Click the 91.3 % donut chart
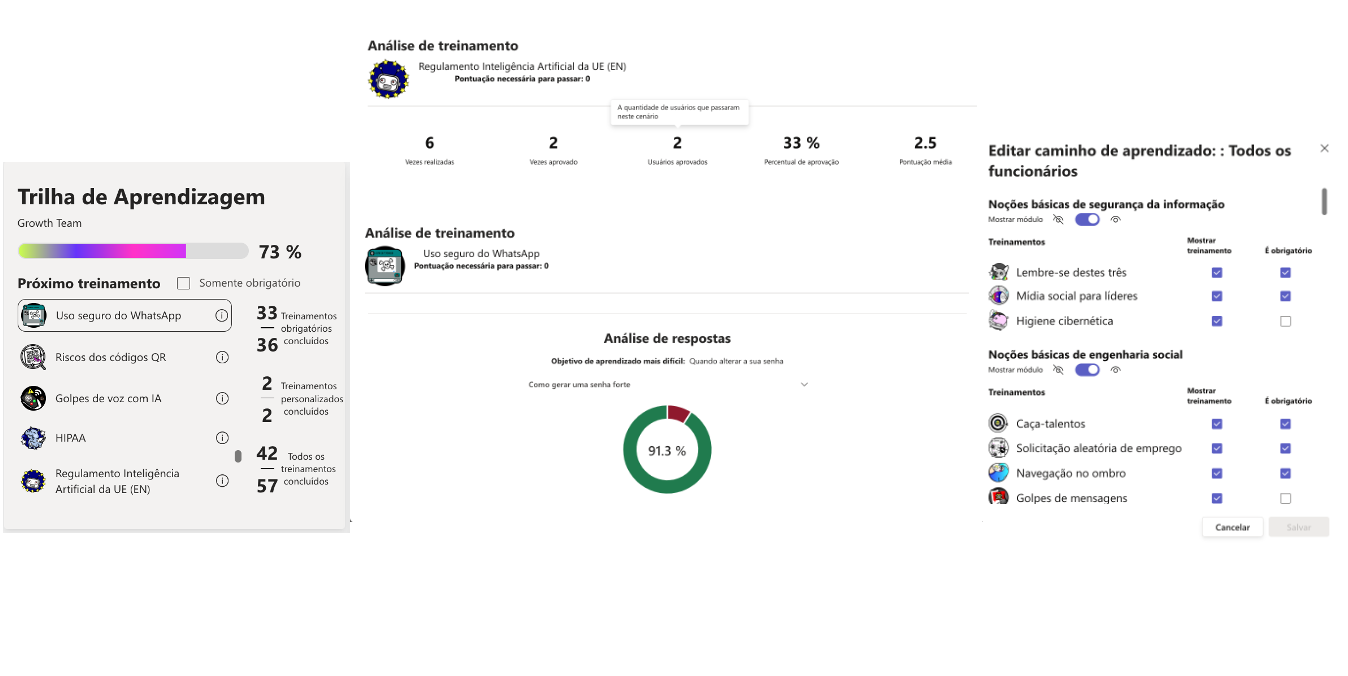 [667, 450]
